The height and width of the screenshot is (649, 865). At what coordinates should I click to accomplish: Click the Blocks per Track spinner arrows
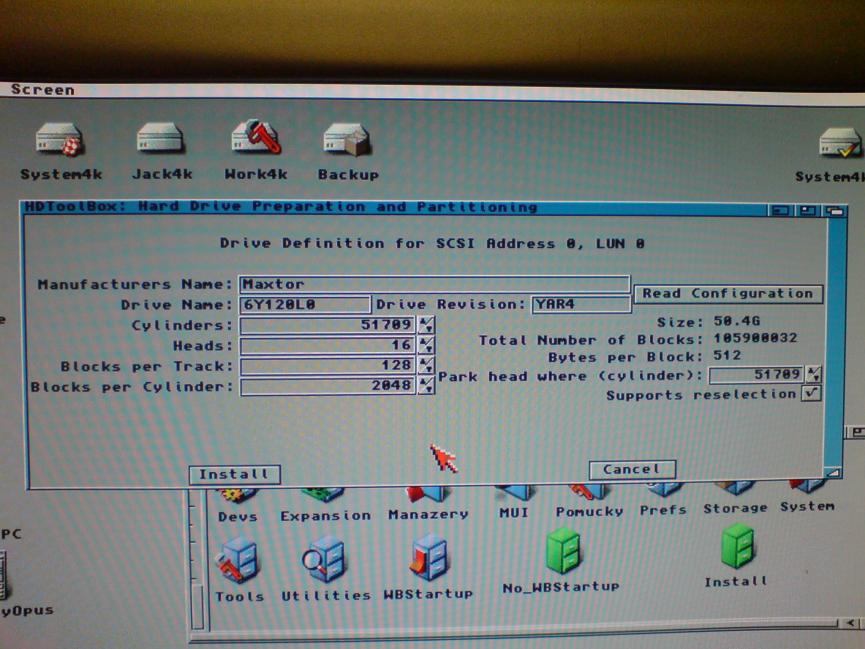pos(427,366)
